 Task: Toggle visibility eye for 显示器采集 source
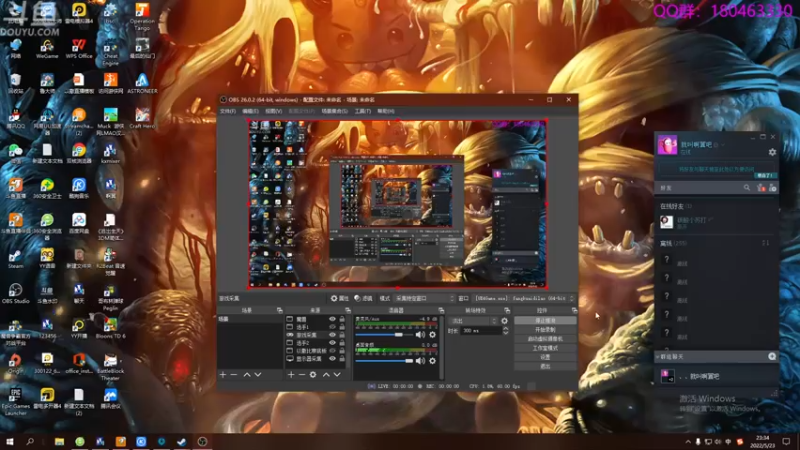coord(332,359)
